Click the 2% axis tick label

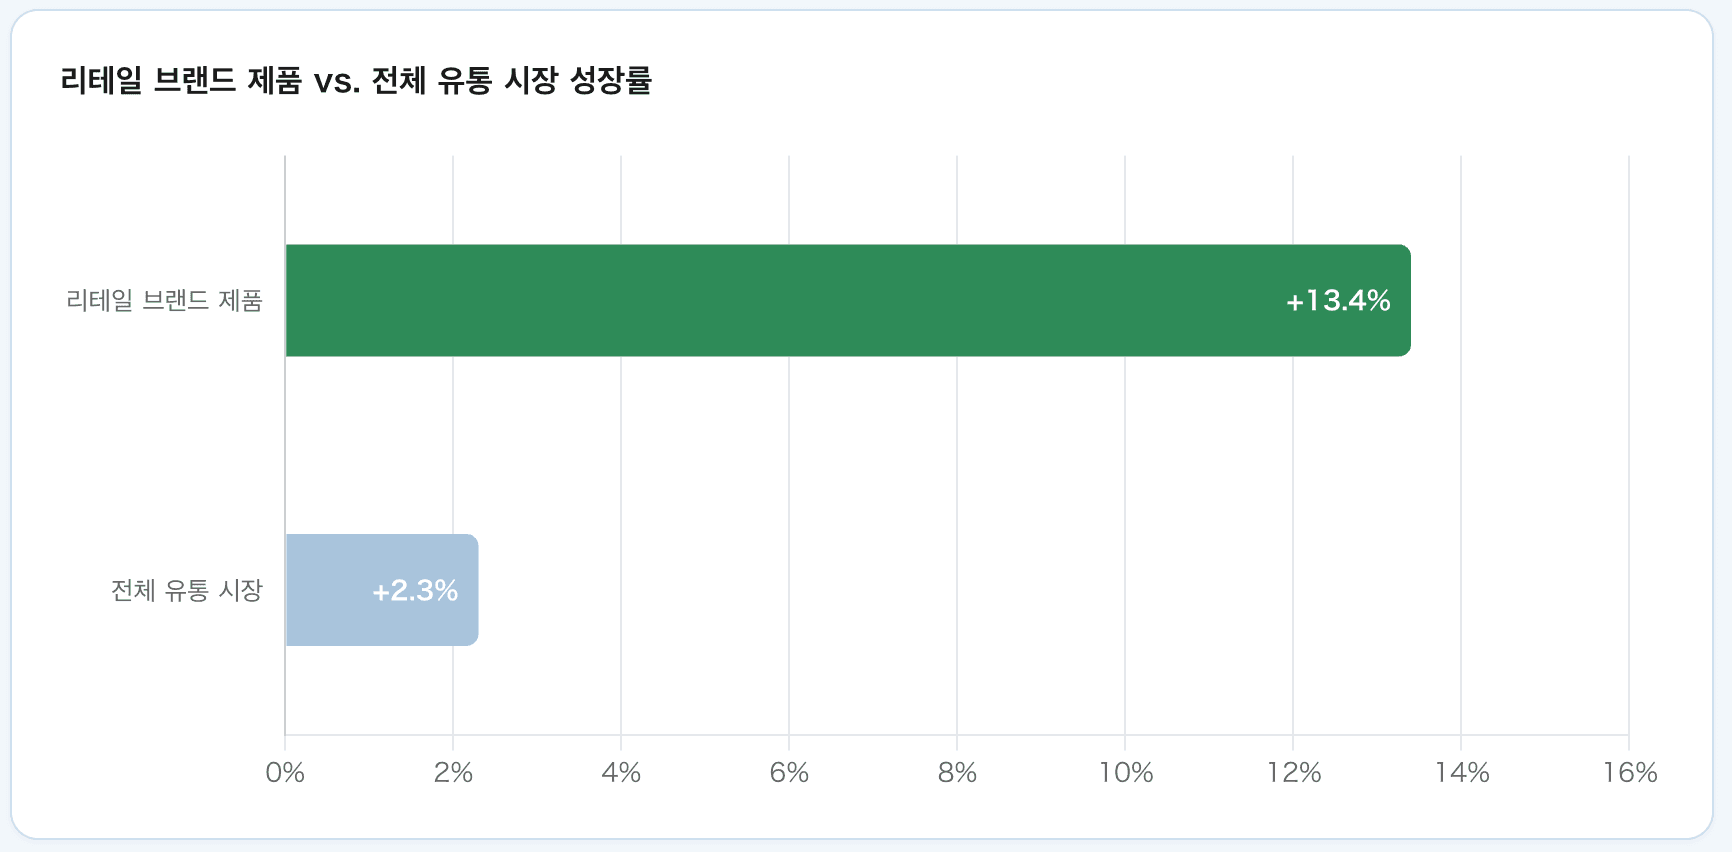click(x=453, y=772)
